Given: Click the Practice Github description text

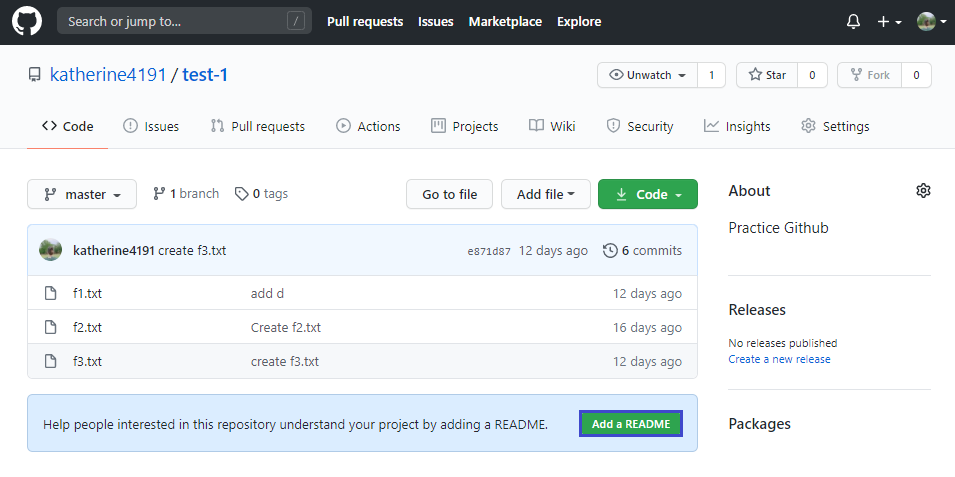Looking at the screenshot, I should click(778, 228).
